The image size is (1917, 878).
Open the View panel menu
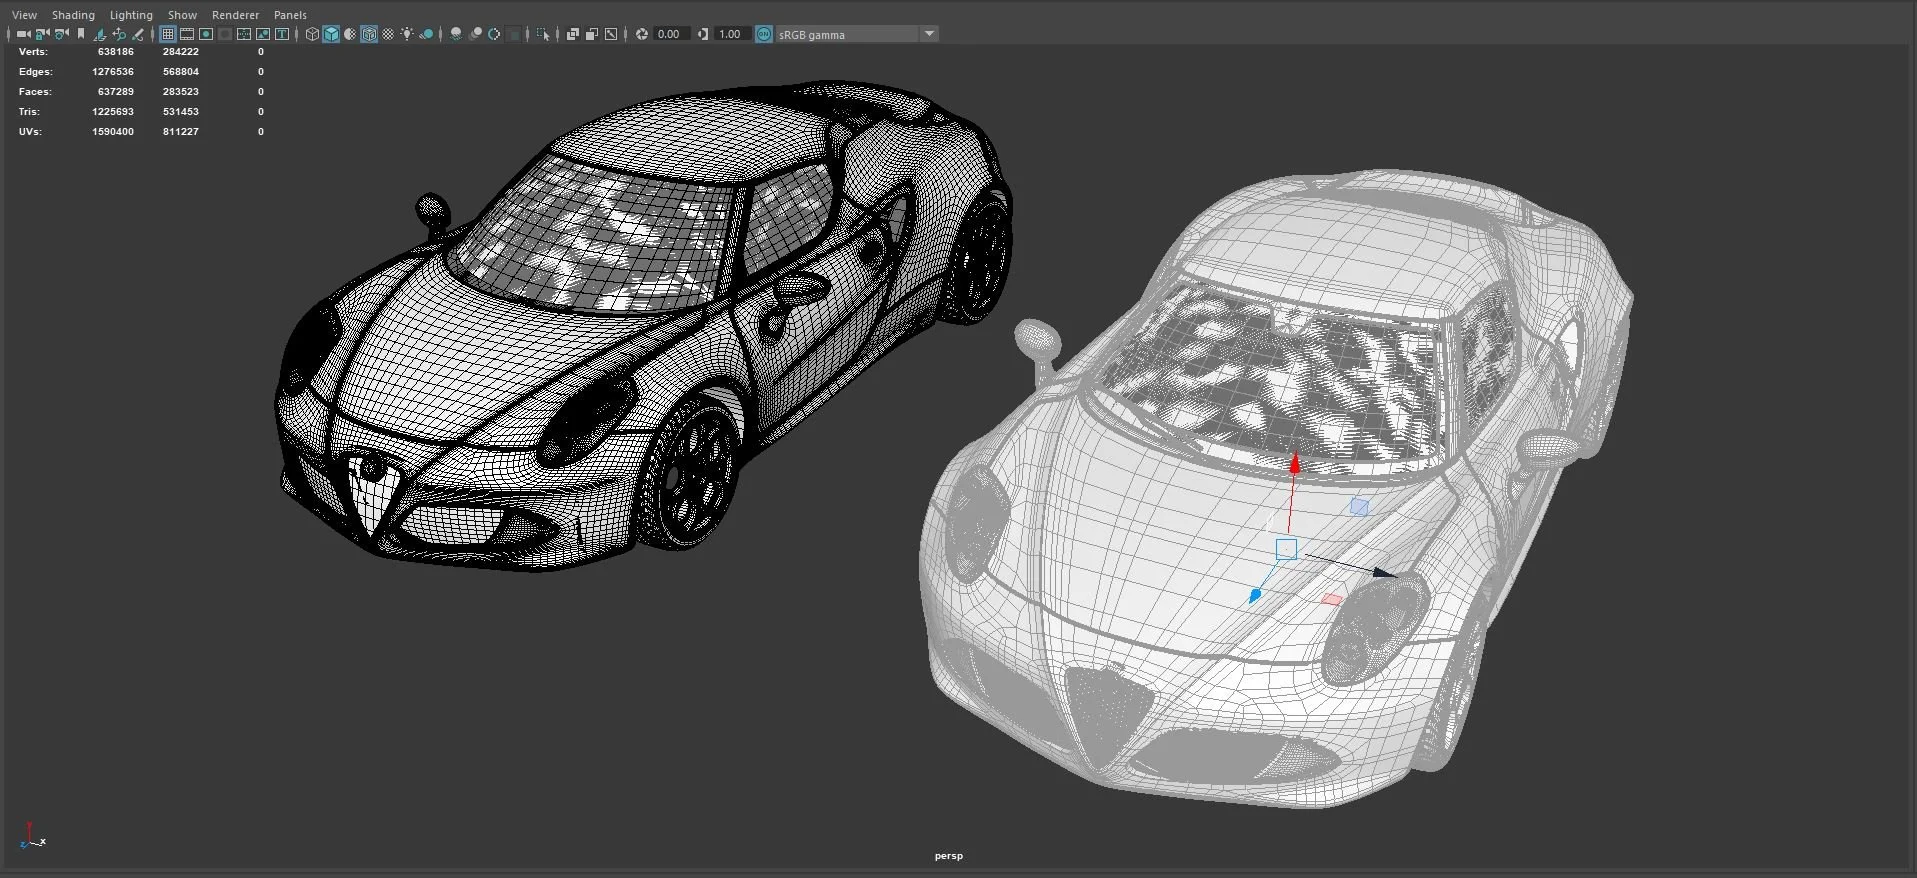(24, 15)
